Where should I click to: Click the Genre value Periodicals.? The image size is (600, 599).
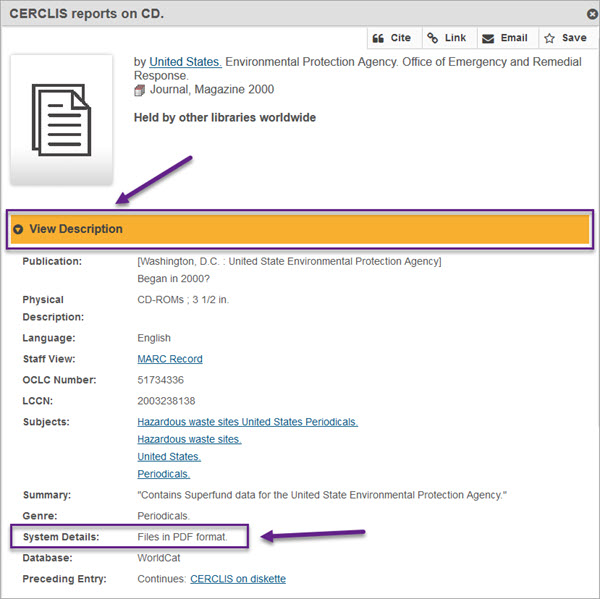[163, 516]
